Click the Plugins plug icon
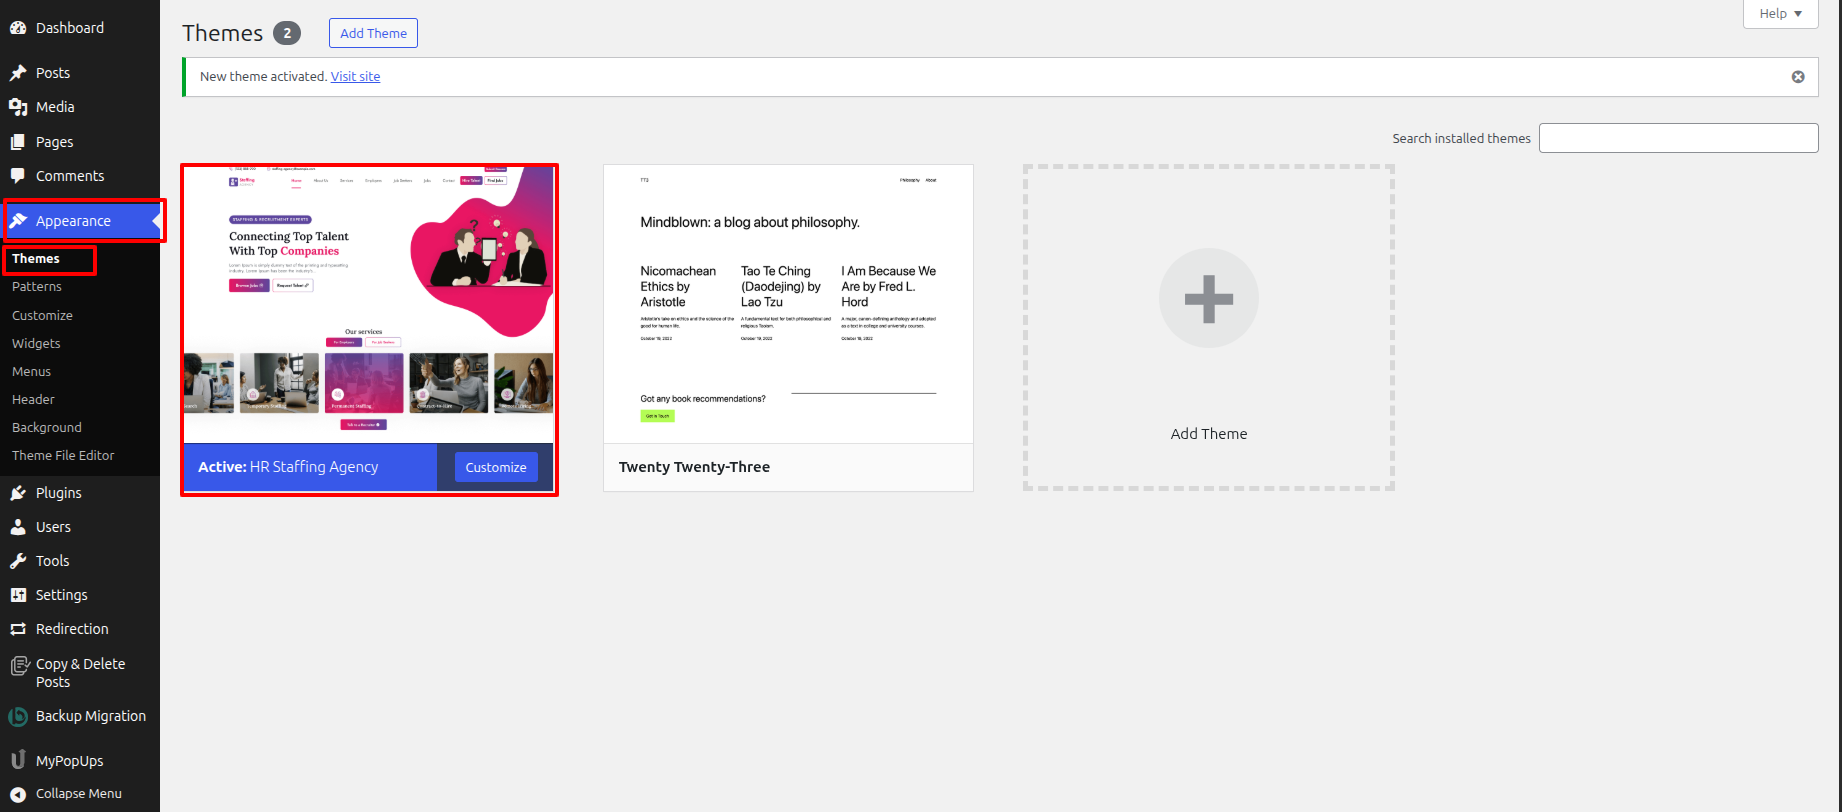 tap(18, 493)
